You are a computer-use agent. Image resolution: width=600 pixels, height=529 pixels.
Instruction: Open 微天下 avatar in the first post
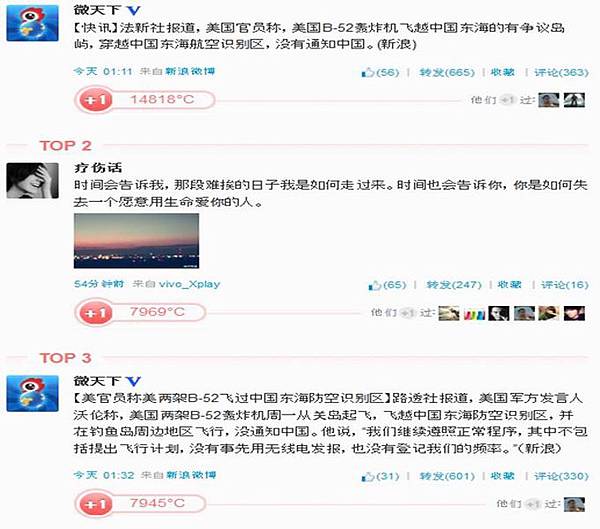pos(33,23)
